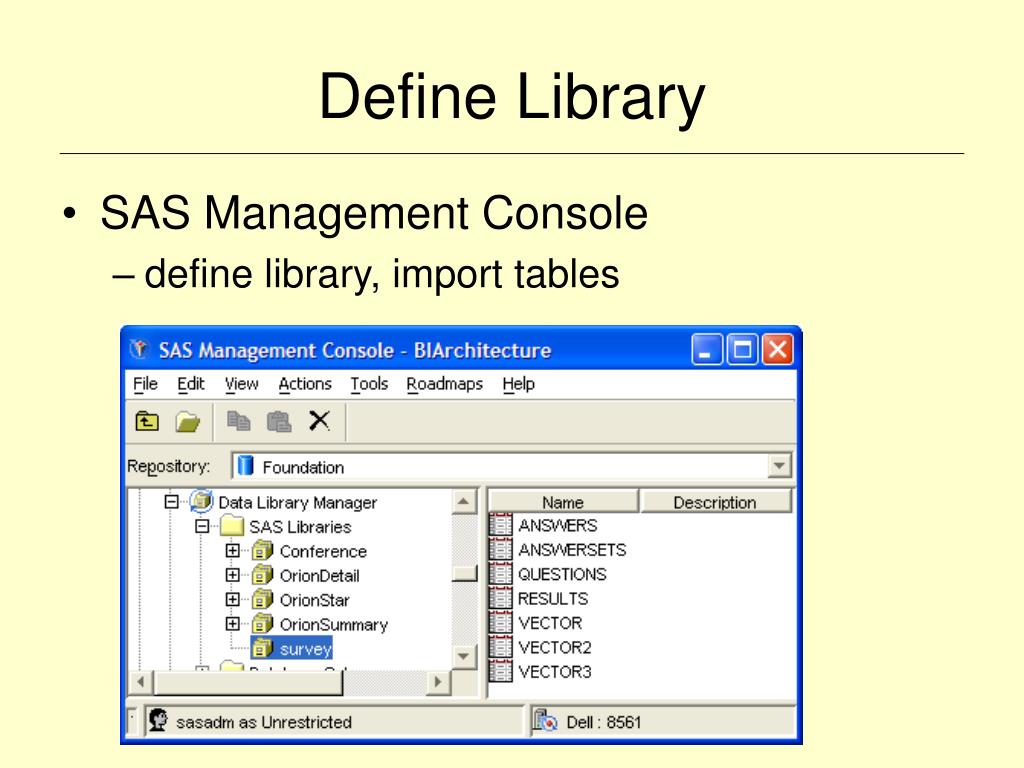This screenshot has height=768, width=1024.
Task: Collapse the Data Library Manager node
Action: 172,502
